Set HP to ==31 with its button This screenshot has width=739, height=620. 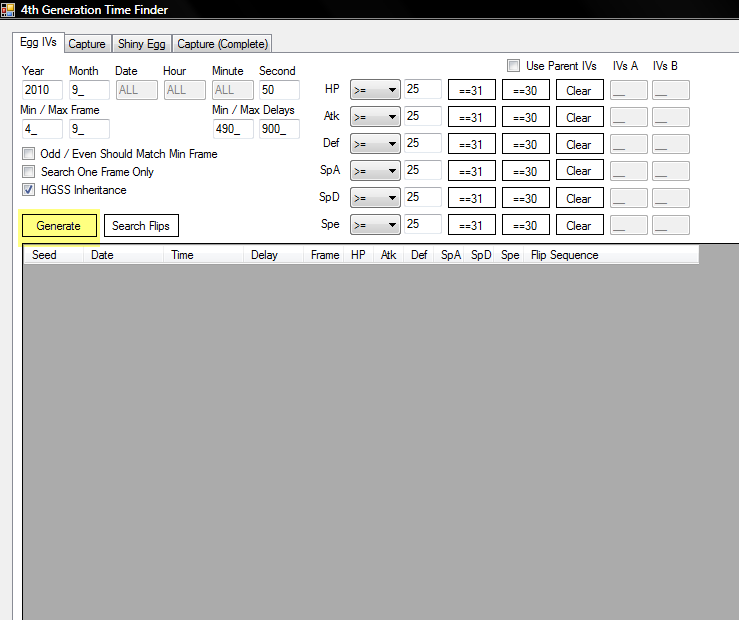click(x=471, y=90)
